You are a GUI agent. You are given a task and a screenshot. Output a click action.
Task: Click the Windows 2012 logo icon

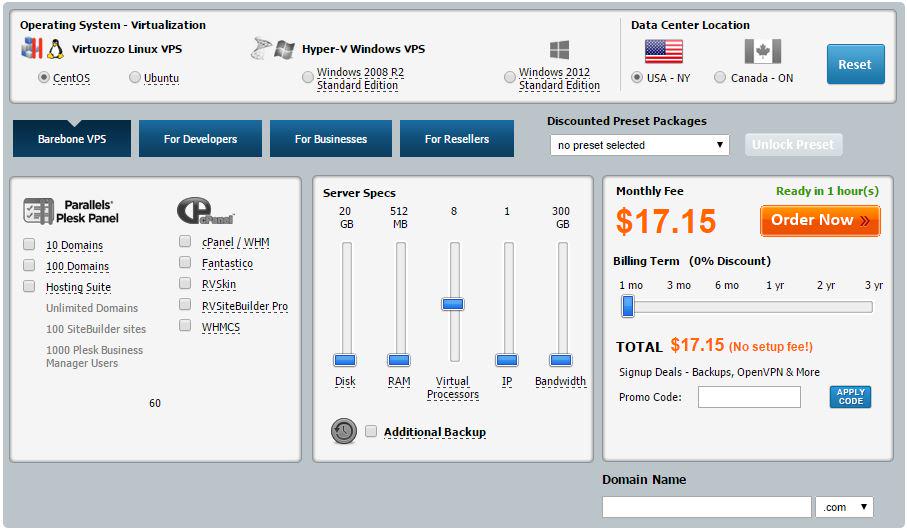click(x=559, y=50)
